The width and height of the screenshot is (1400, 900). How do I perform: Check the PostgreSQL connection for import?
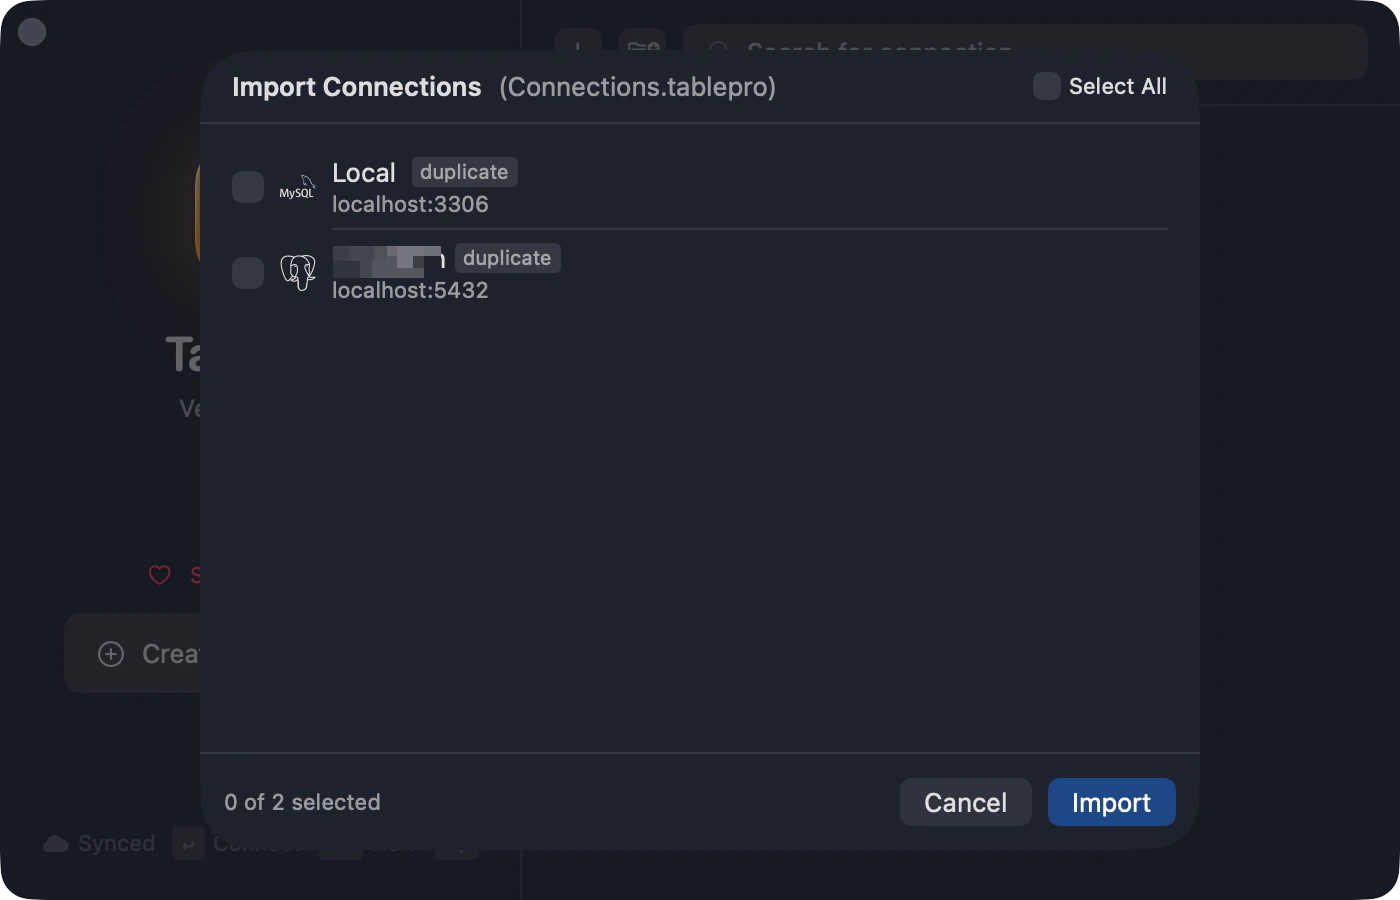tap(248, 273)
